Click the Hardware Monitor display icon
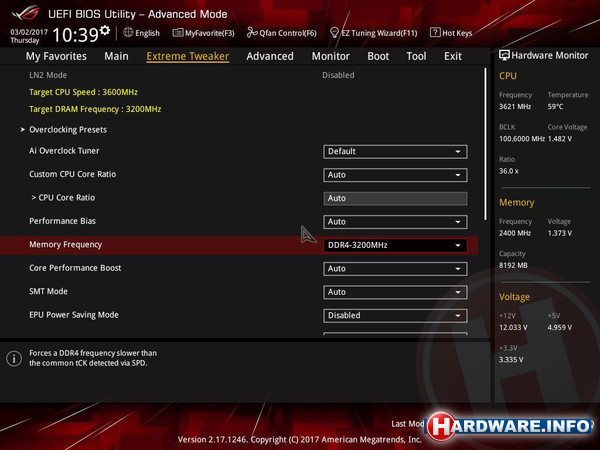 pos(504,55)
